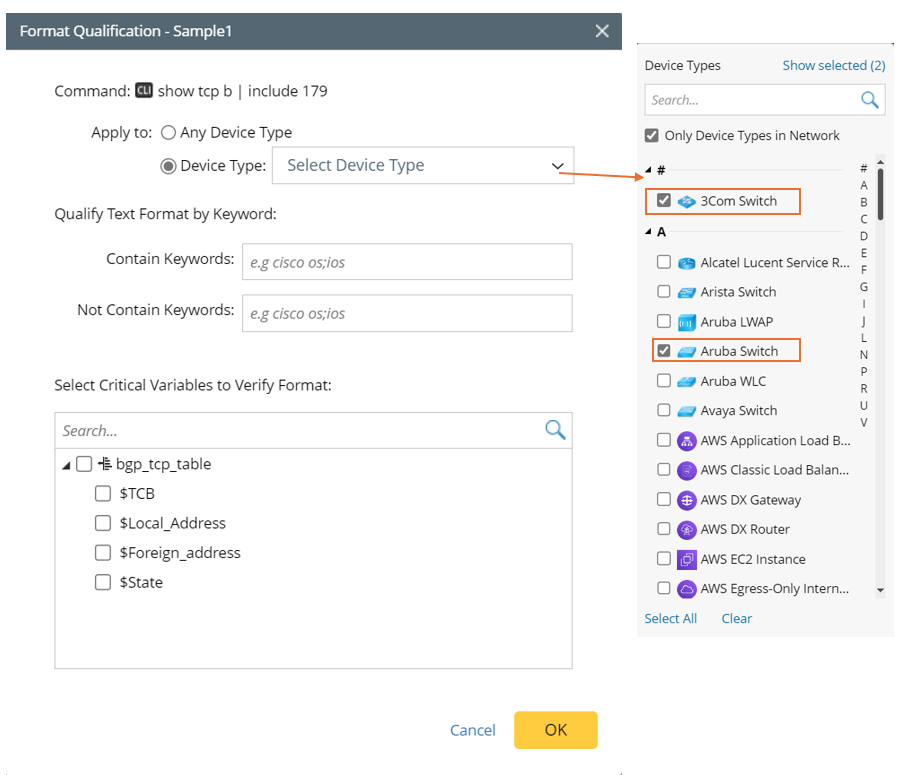Collapse the A device group section
Viewport: 903px width, 775px height.
click(x=648, y=232)
